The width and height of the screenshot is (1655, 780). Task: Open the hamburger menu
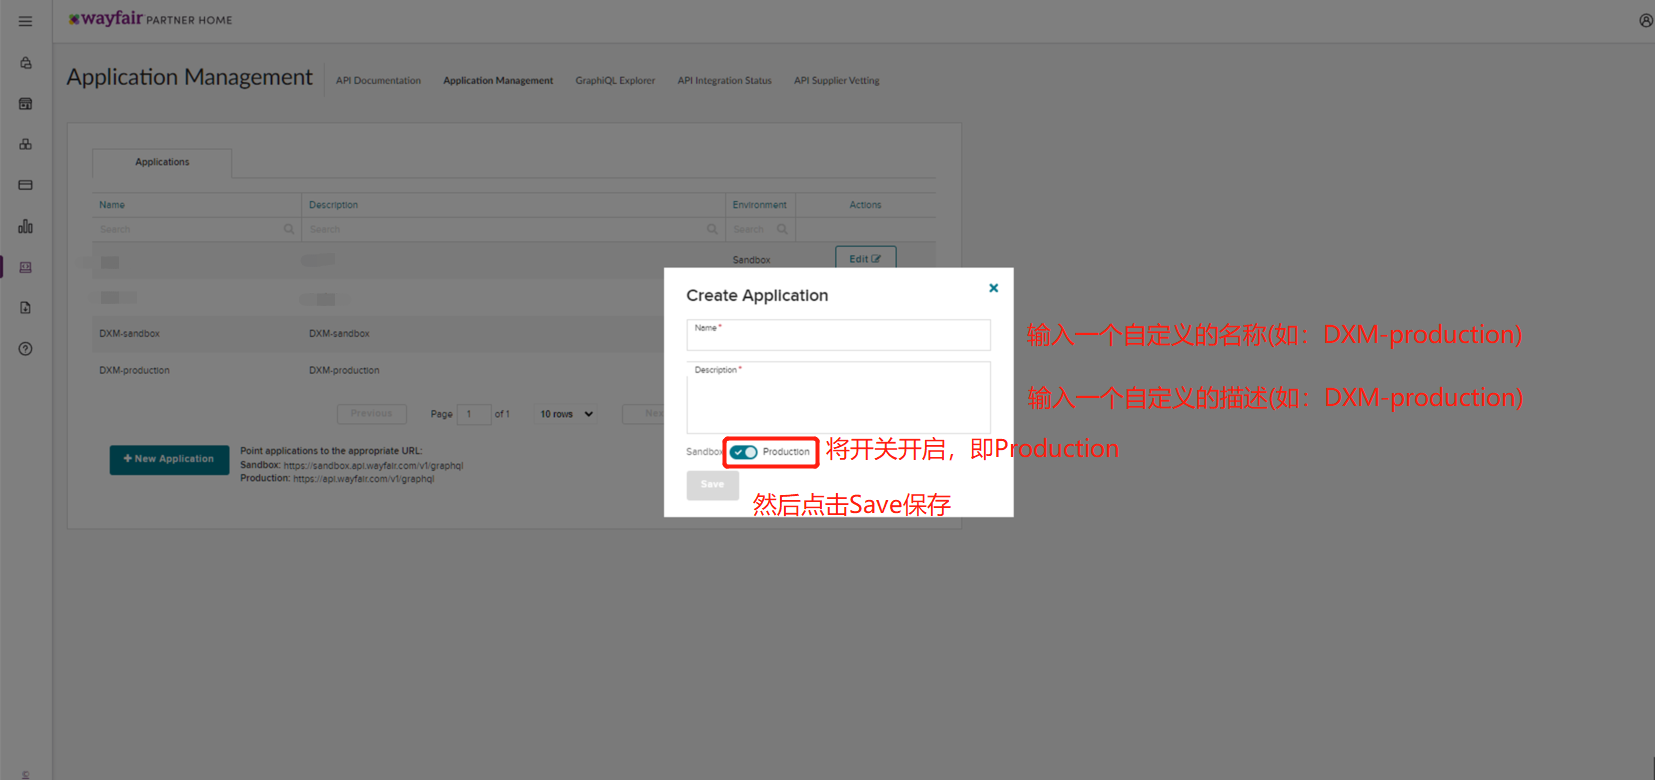tap(25, 21)
